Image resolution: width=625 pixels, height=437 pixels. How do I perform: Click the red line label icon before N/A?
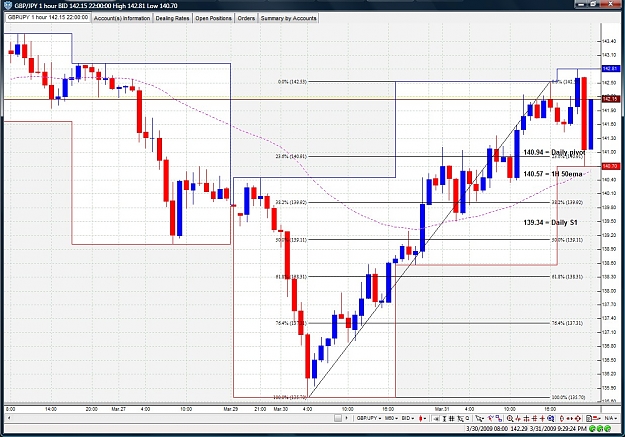point(596,418)
